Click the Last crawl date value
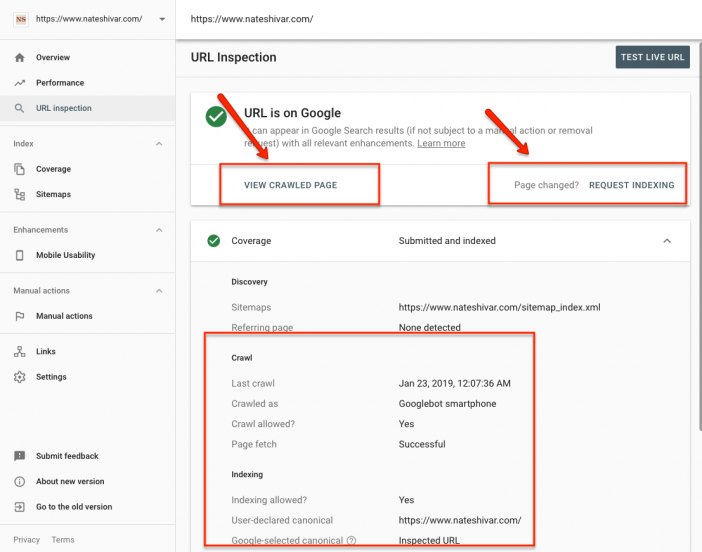 point(454,383)
